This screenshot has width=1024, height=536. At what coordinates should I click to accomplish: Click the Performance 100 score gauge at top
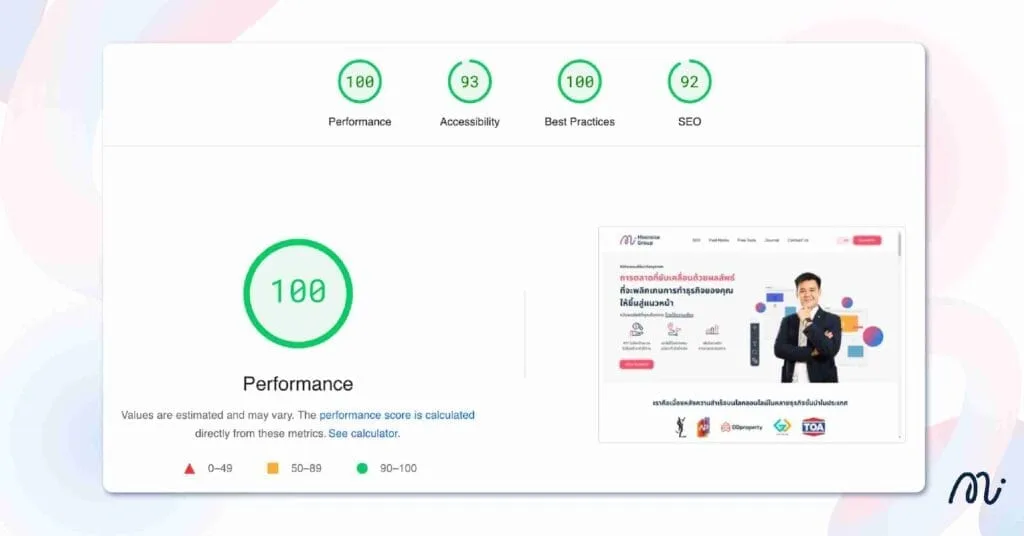point(359,82)
